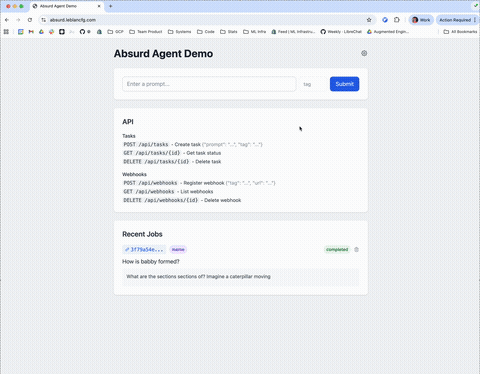Bookmark this page with the star icon
The width and height of the screenshot is (480, 374).
click(369, 20)
